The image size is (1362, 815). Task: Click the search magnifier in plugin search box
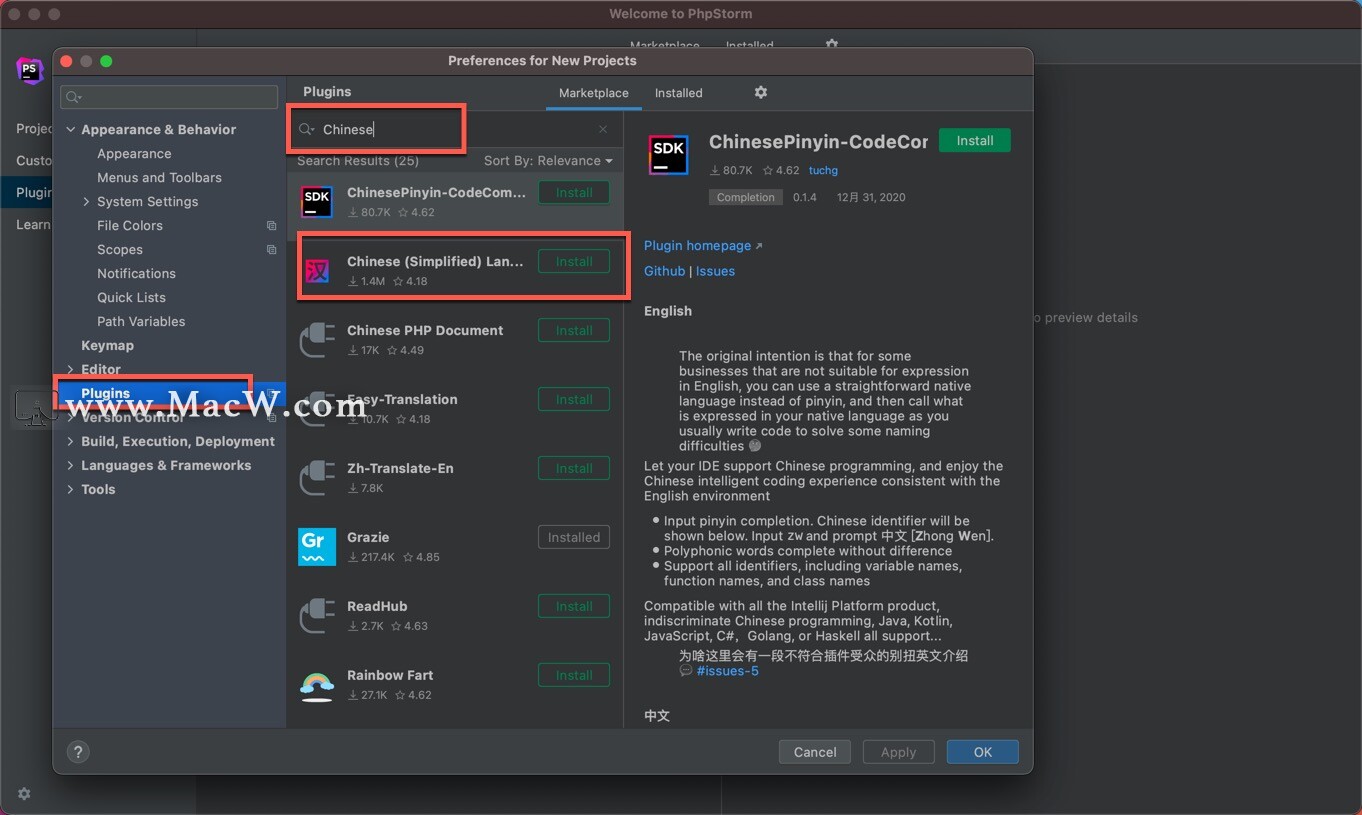pyautogui.click(x=307, y=129)
